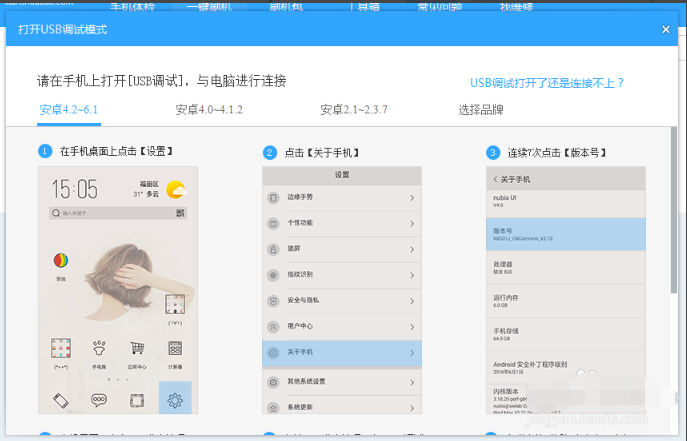The image size is (687, 441).
Task: Click the colorful round app icon
Action: point(61,260)
